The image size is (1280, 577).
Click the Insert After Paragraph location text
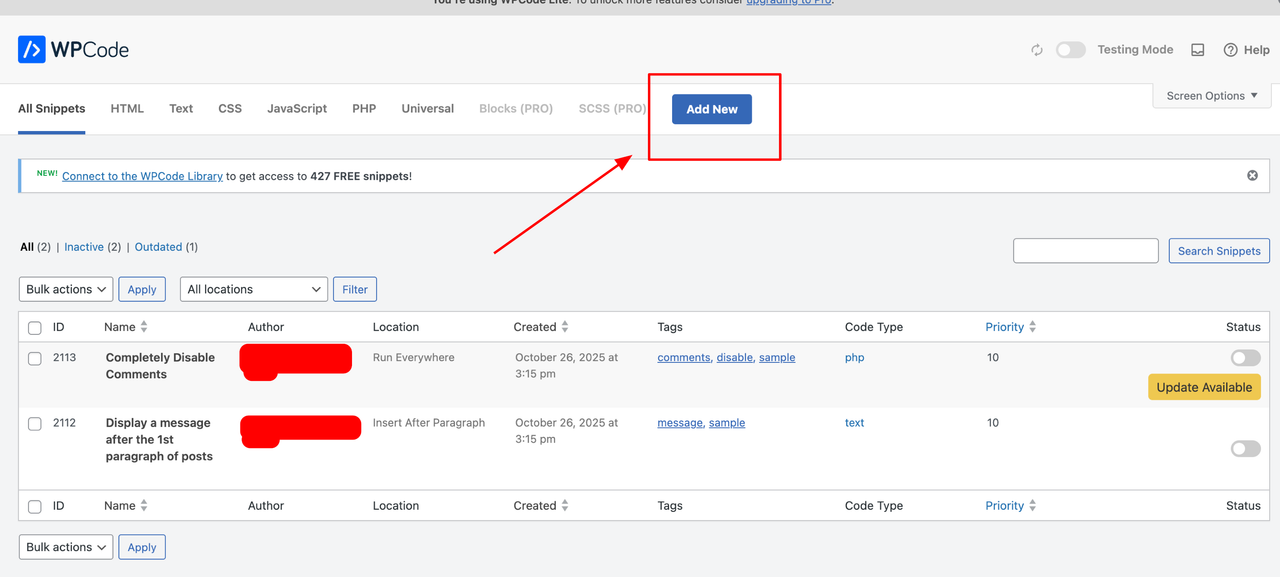coord(429,423)
